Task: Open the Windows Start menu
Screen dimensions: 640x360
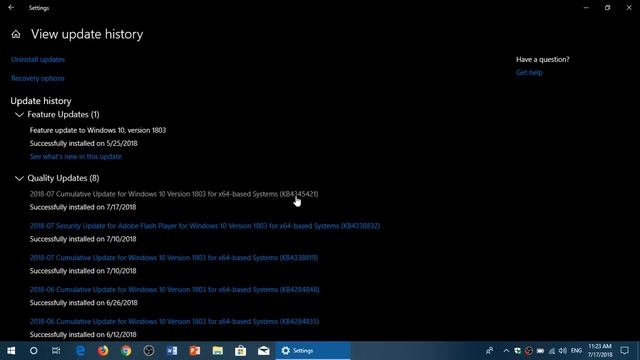Action: pyautogui.click(x=11, y=351)
